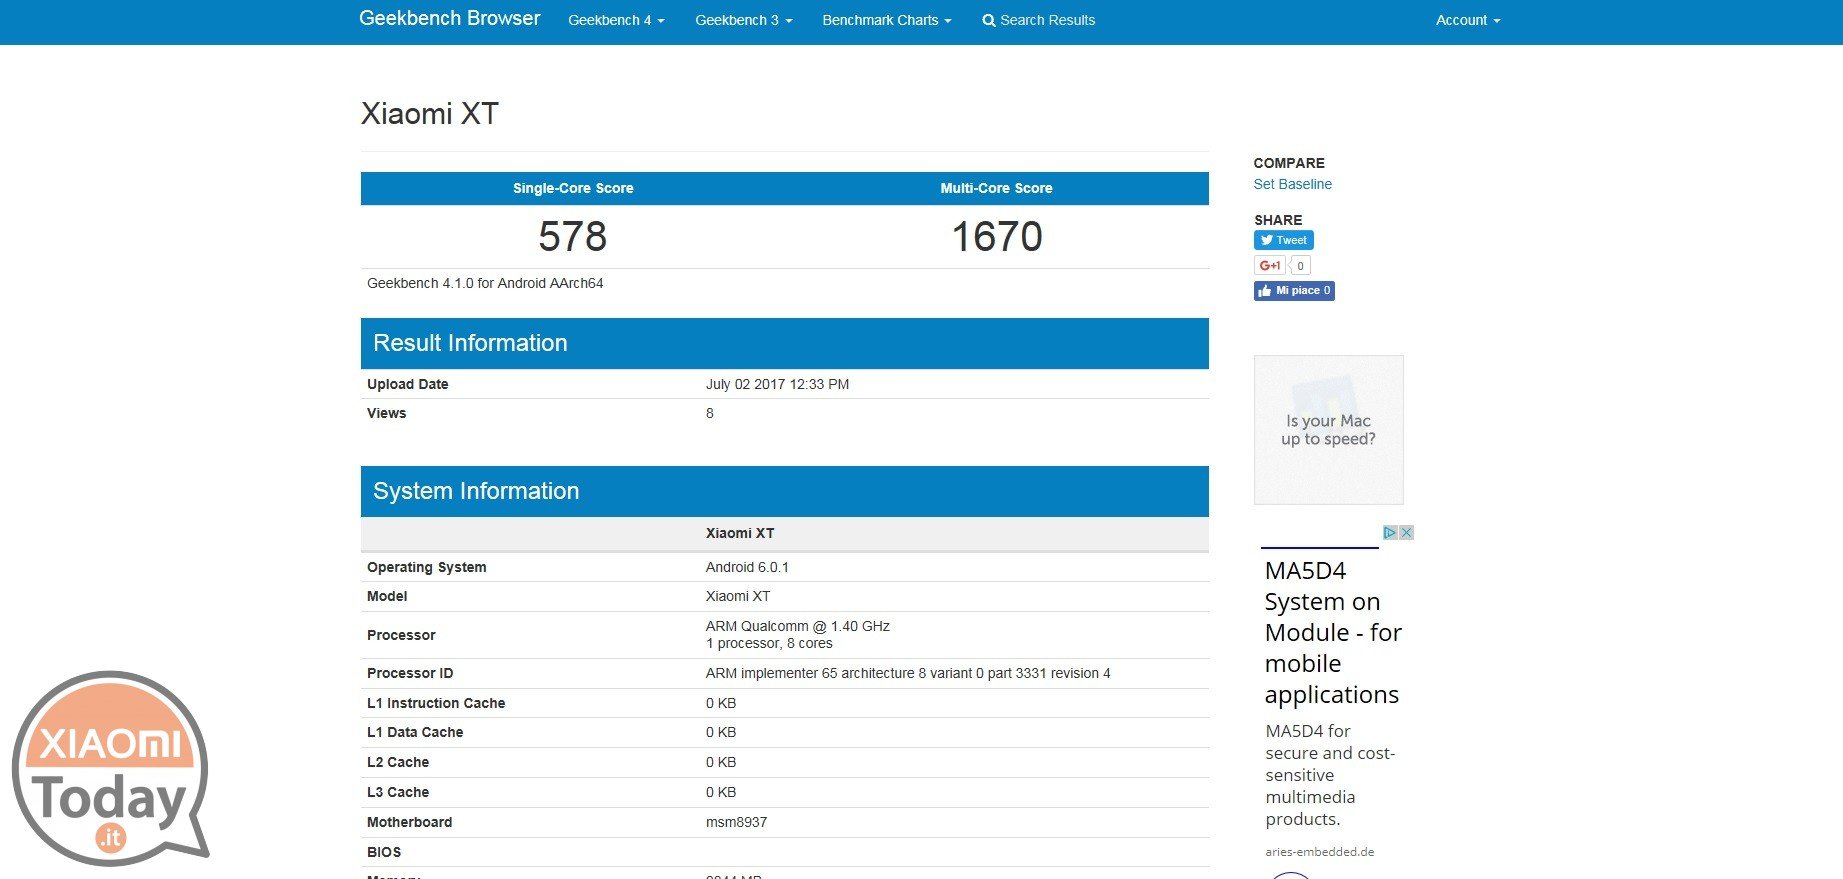Click the L1 Instruction Cache label
This screenshot has height=879, width=1843.
tap(436, 703)
